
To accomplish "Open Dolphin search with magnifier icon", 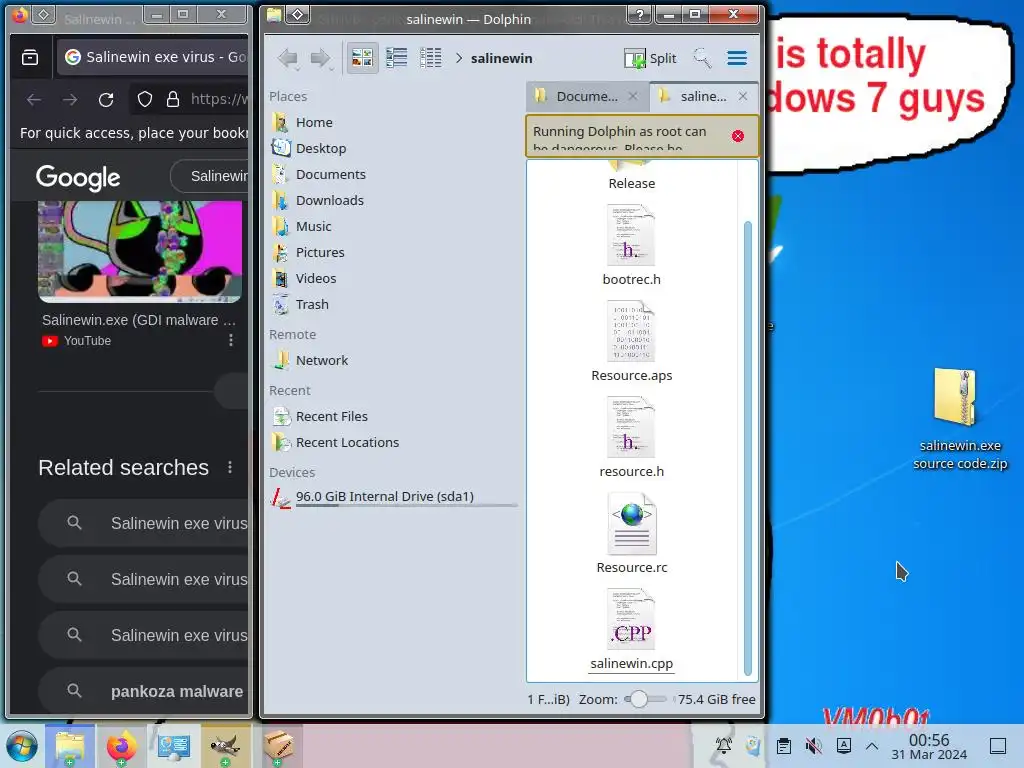I will 702,58.
